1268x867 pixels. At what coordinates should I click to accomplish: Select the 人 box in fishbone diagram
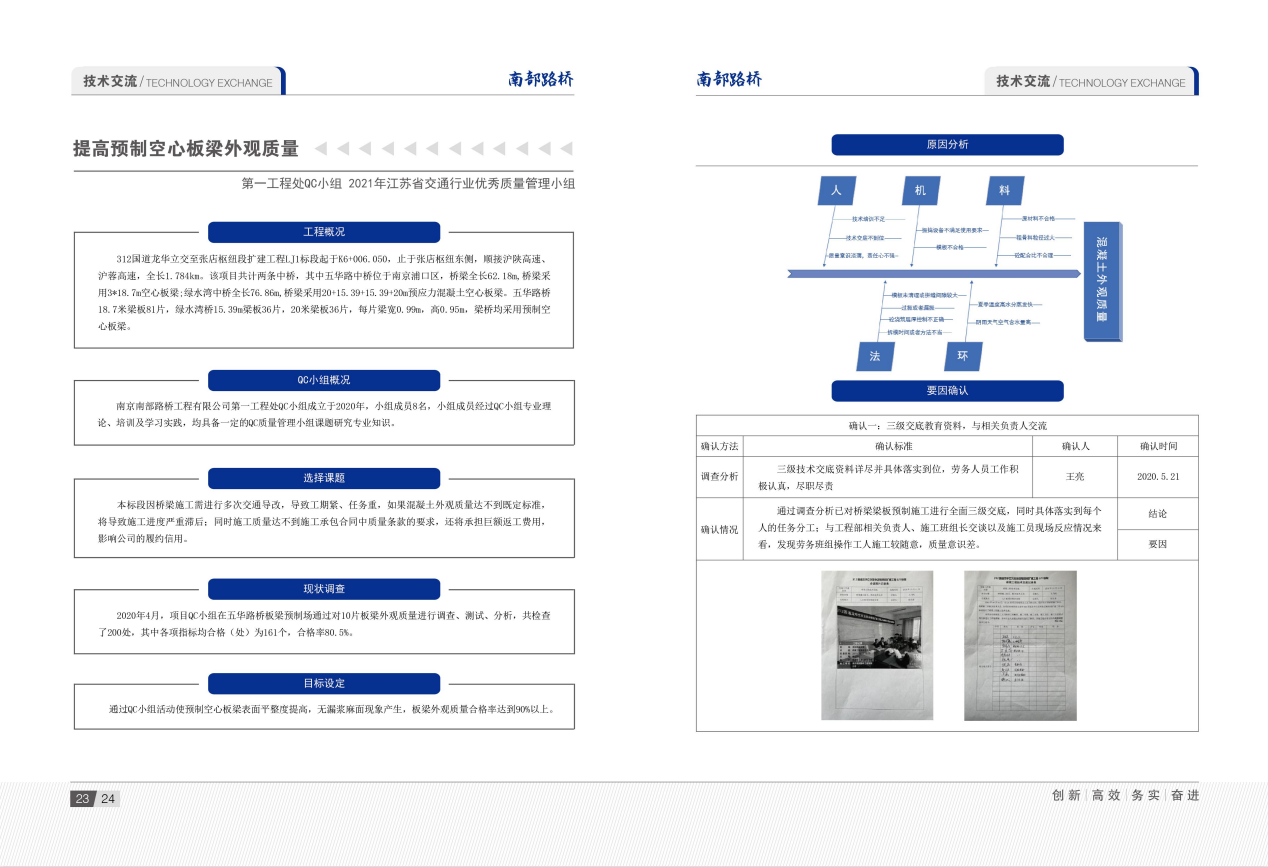click(837, 190)
